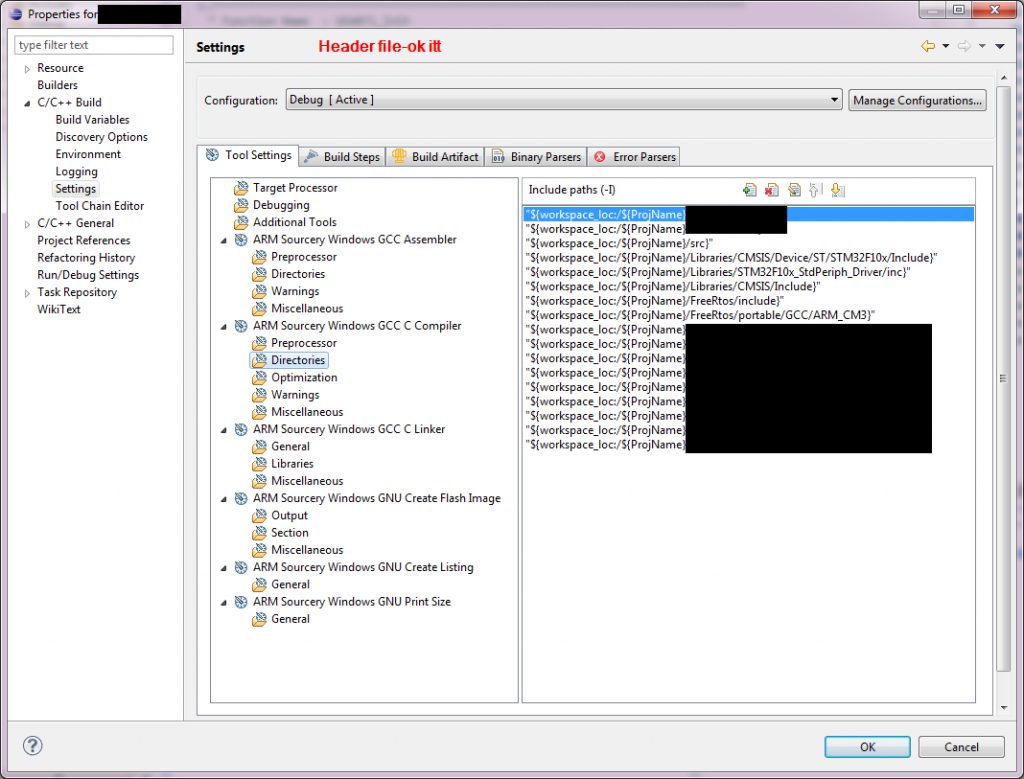Screen dimensions: 1024x779
Task: Collapse ARM Sourcery GCC C Linker node
Action: point(223,430)
